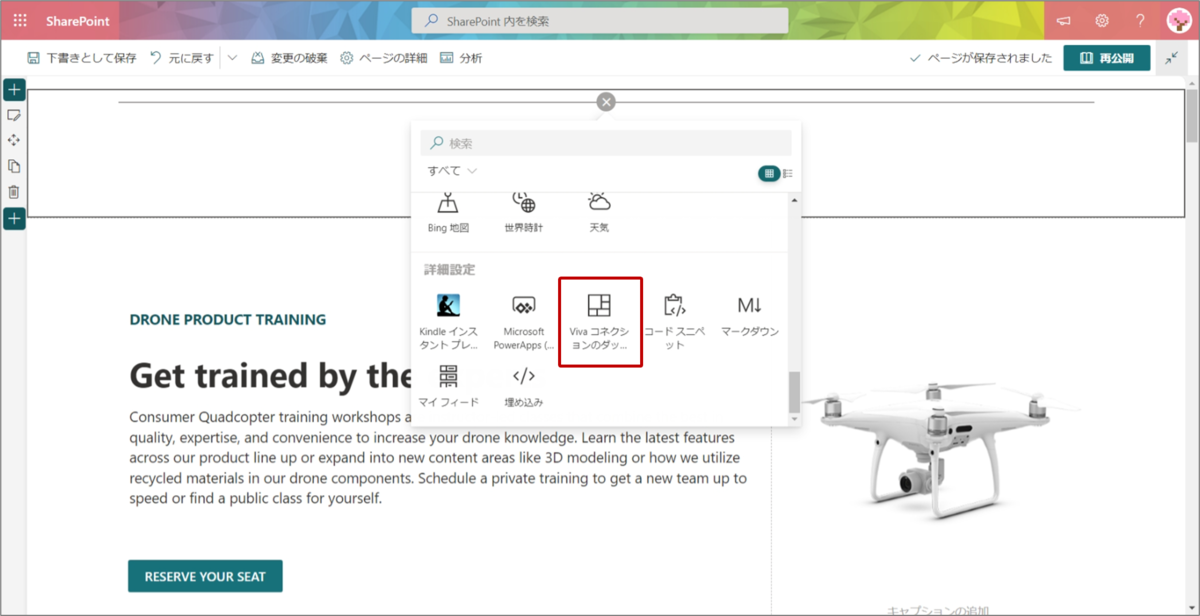Viewport: 1200px width, 616px height.
Task: Click 下書きとして保存 save draft
Action: pos(82,58)
